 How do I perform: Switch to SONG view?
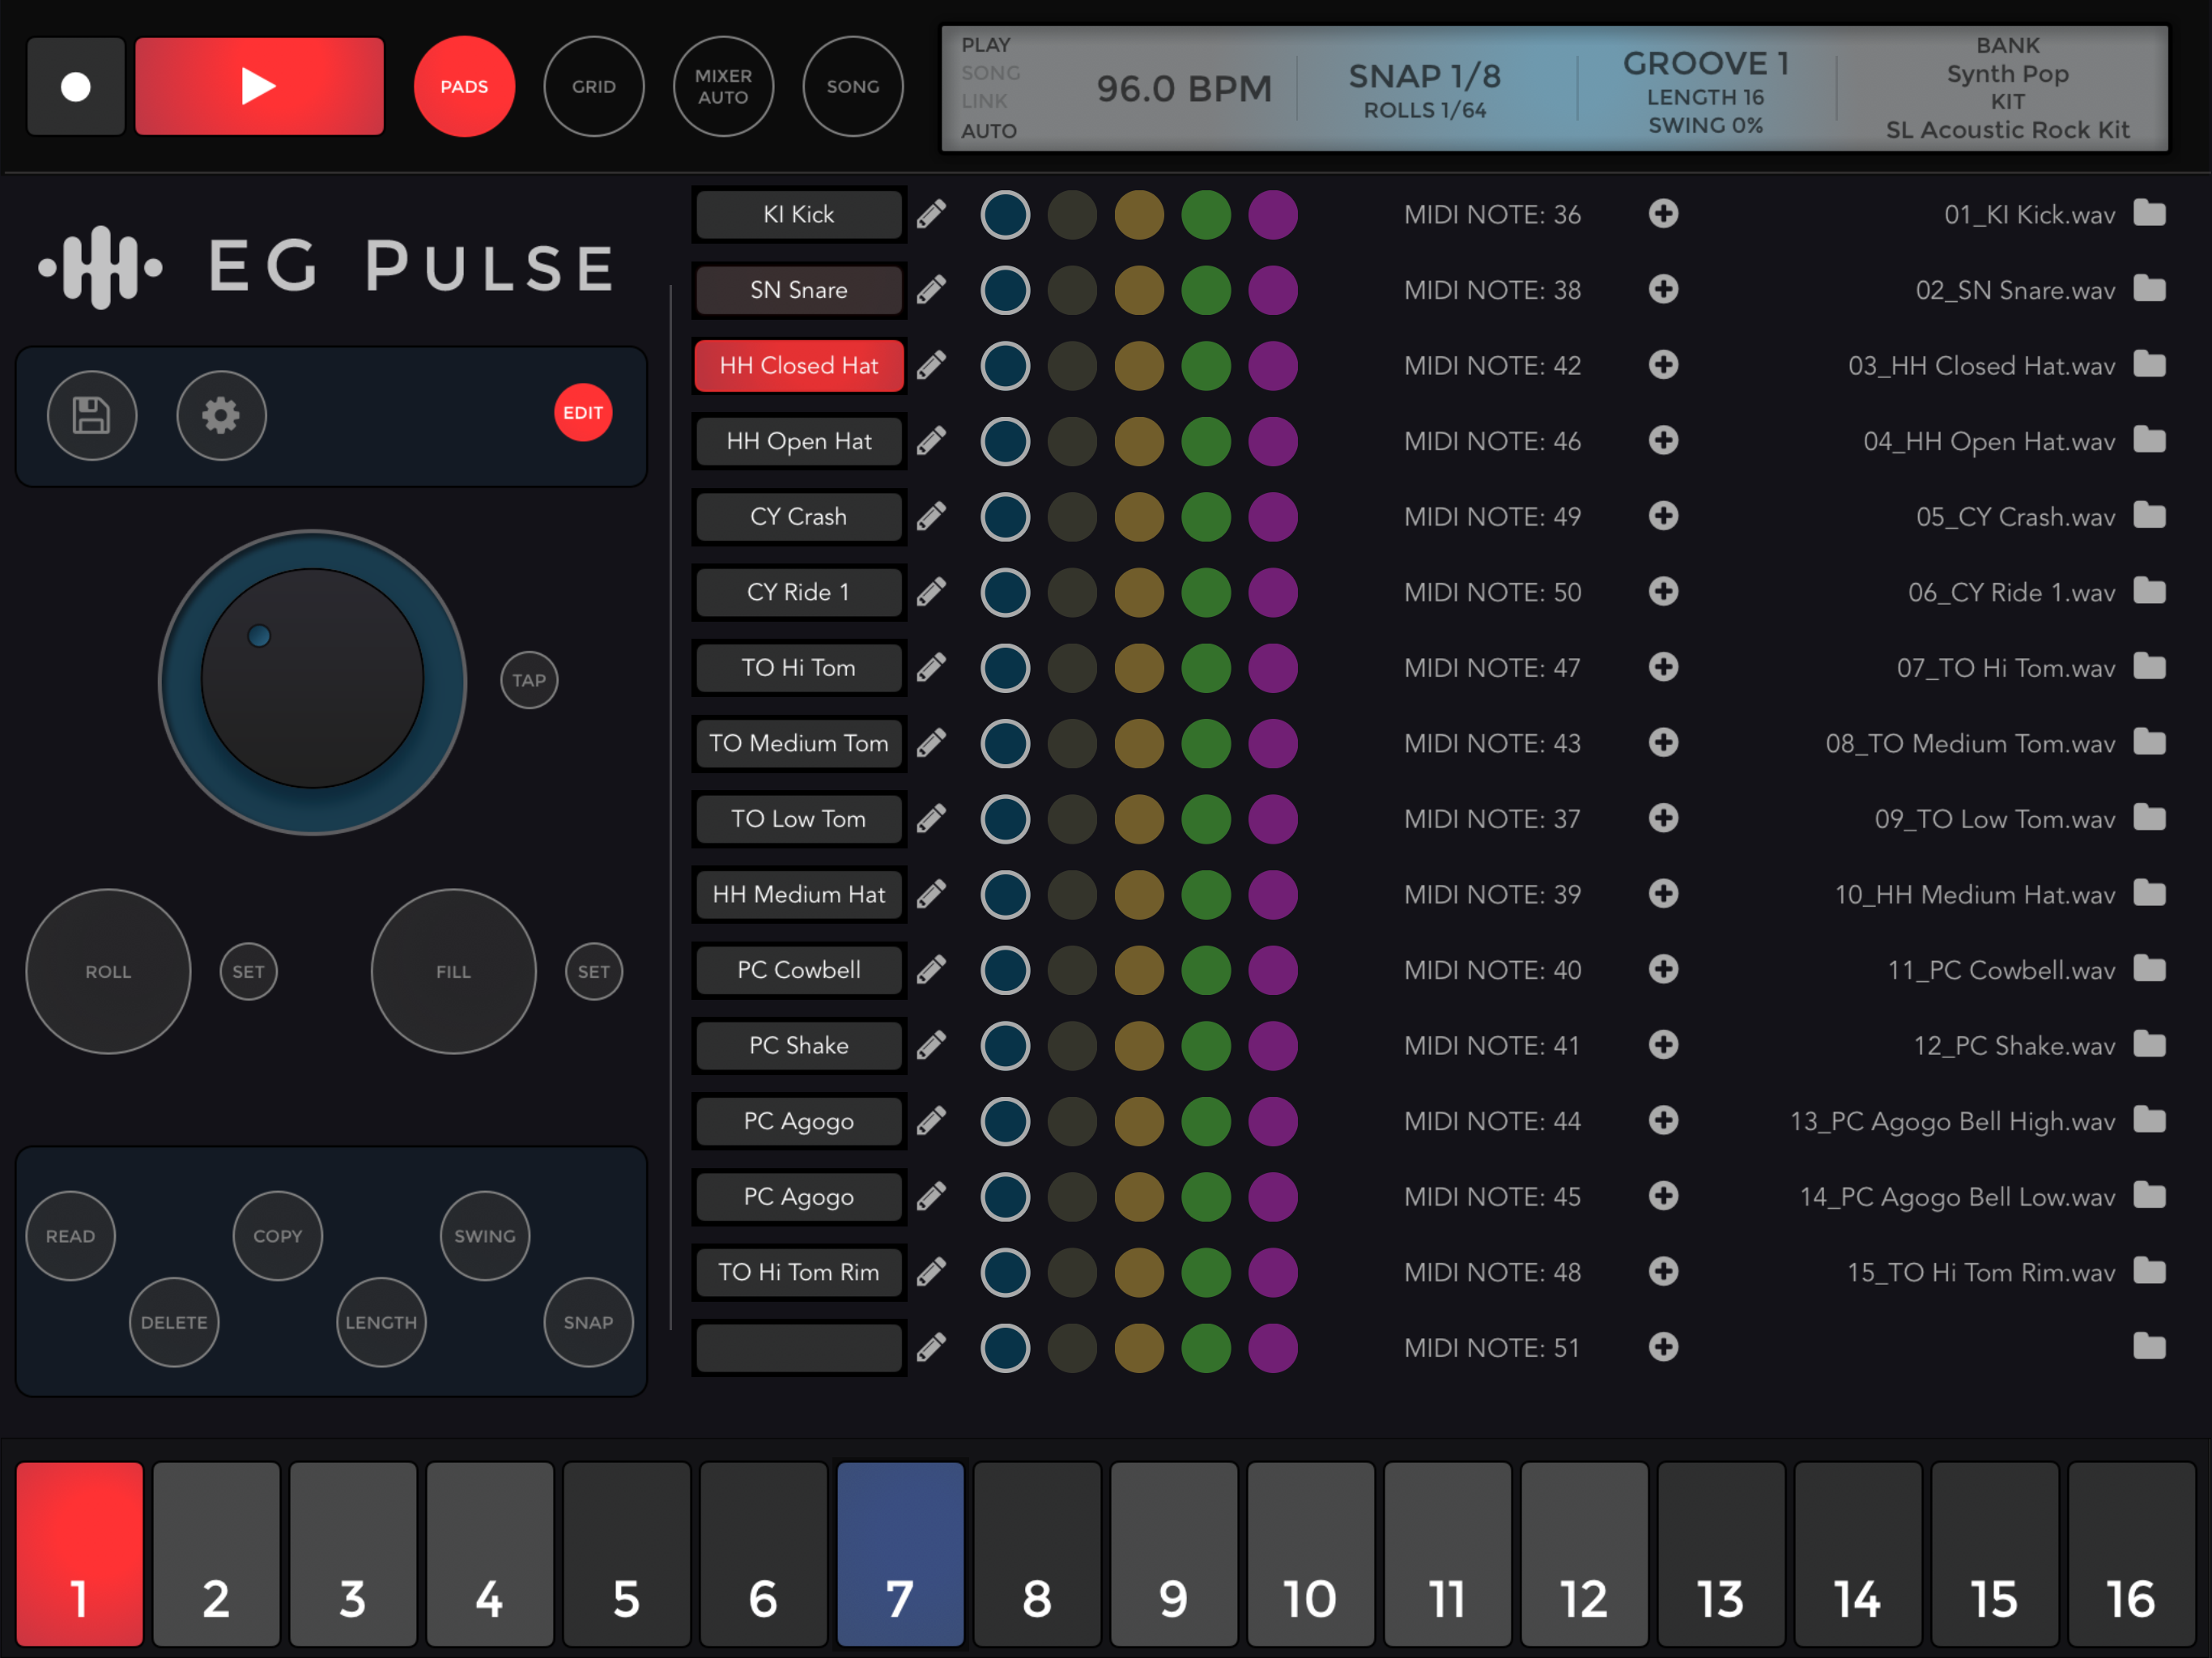(x=852, y=87)
